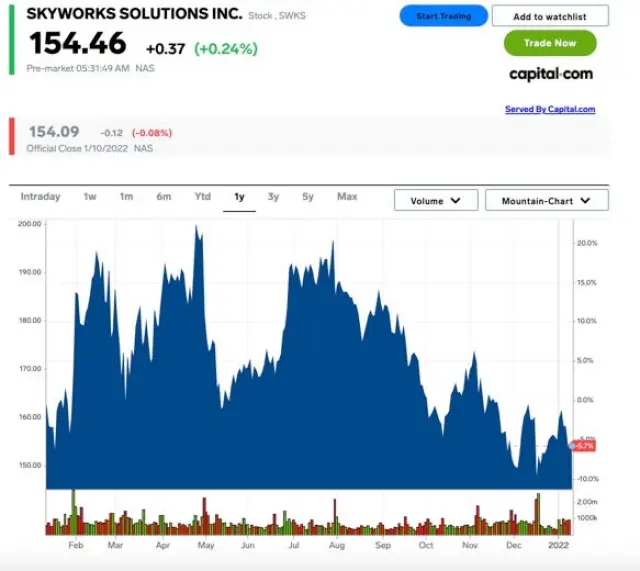Click the Start Trading button
This screenshot has width=640, height=571.
coord(443,16)
